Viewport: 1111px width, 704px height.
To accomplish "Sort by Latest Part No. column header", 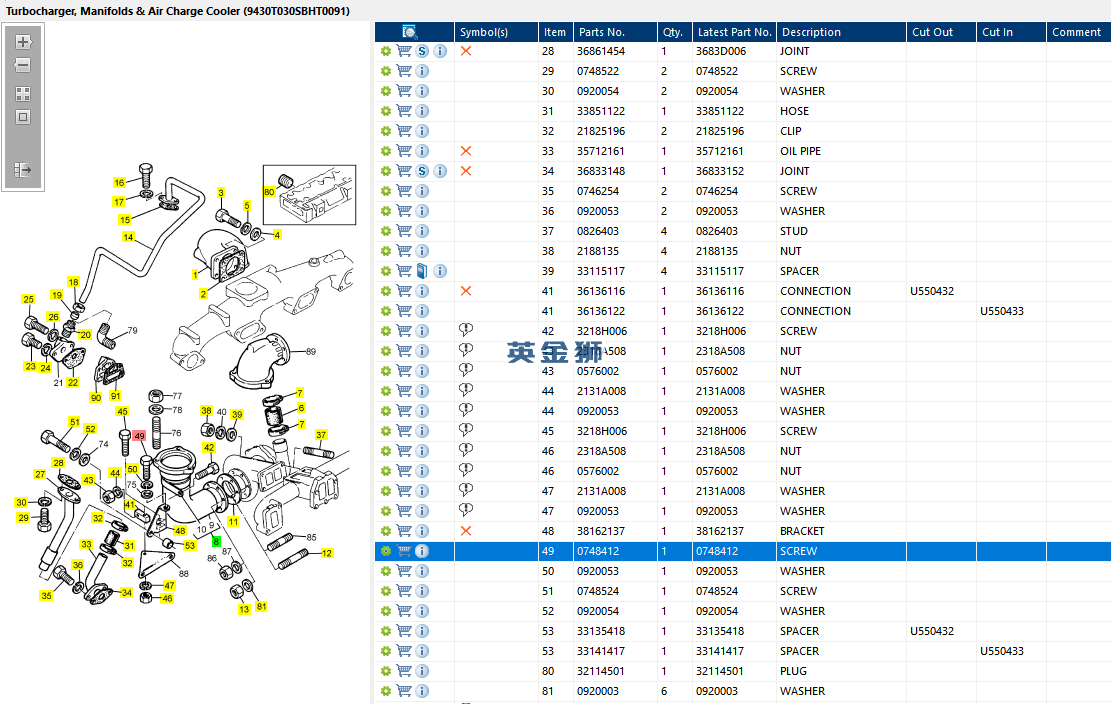I will 734,32.
